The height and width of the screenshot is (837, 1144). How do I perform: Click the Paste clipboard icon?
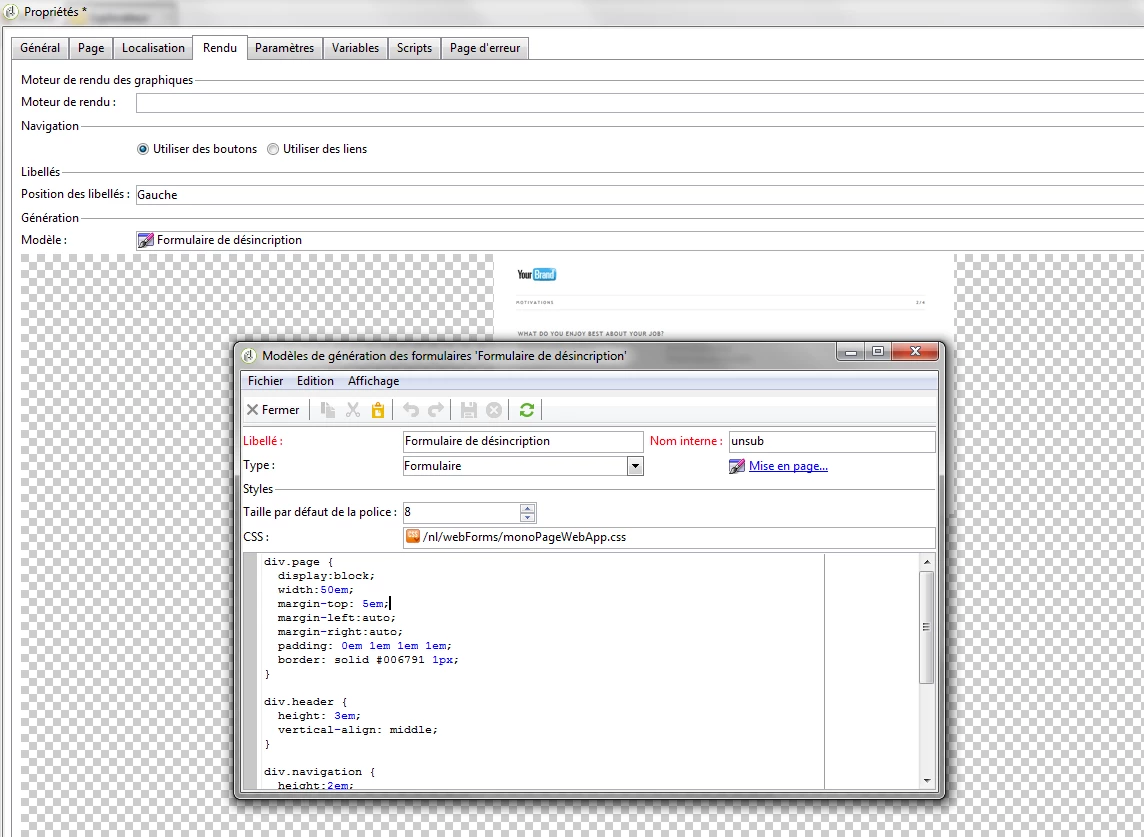coord(378,410)
